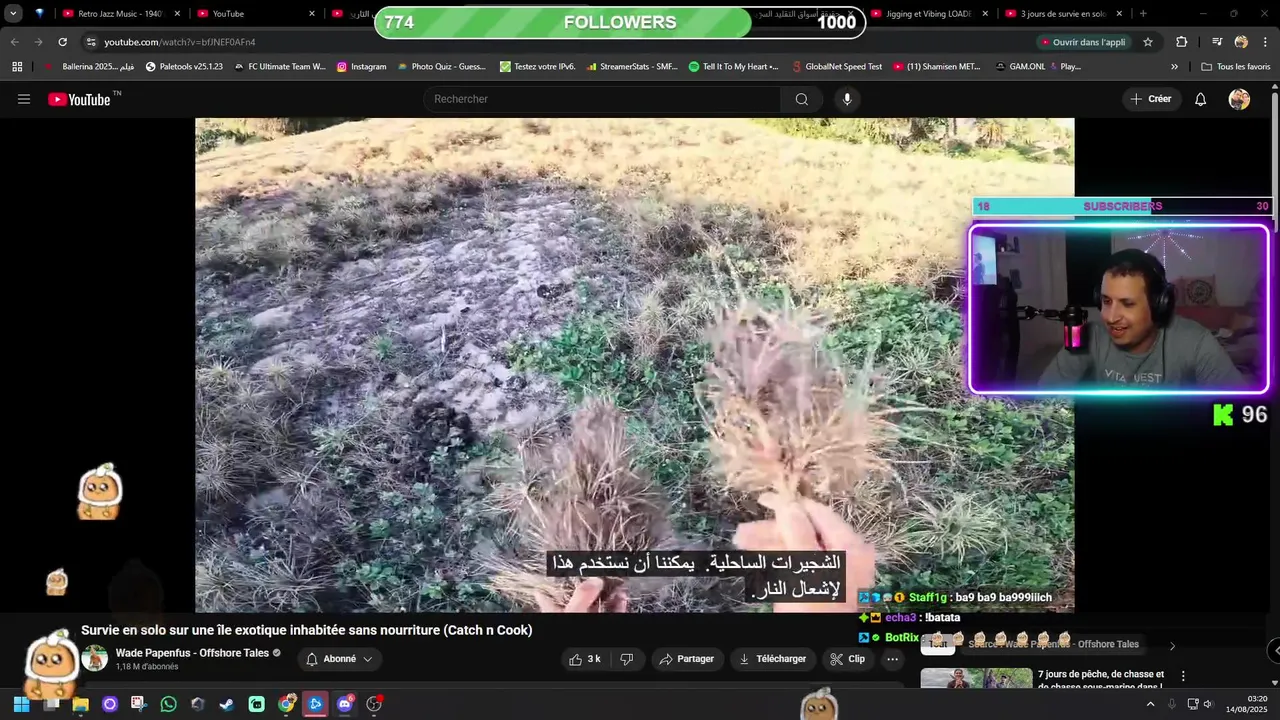Open suggested video 7 jours de pêche thumbnail
Image resolution: width=1280 pixels, height=720 pixels.
tap(976, 680)
